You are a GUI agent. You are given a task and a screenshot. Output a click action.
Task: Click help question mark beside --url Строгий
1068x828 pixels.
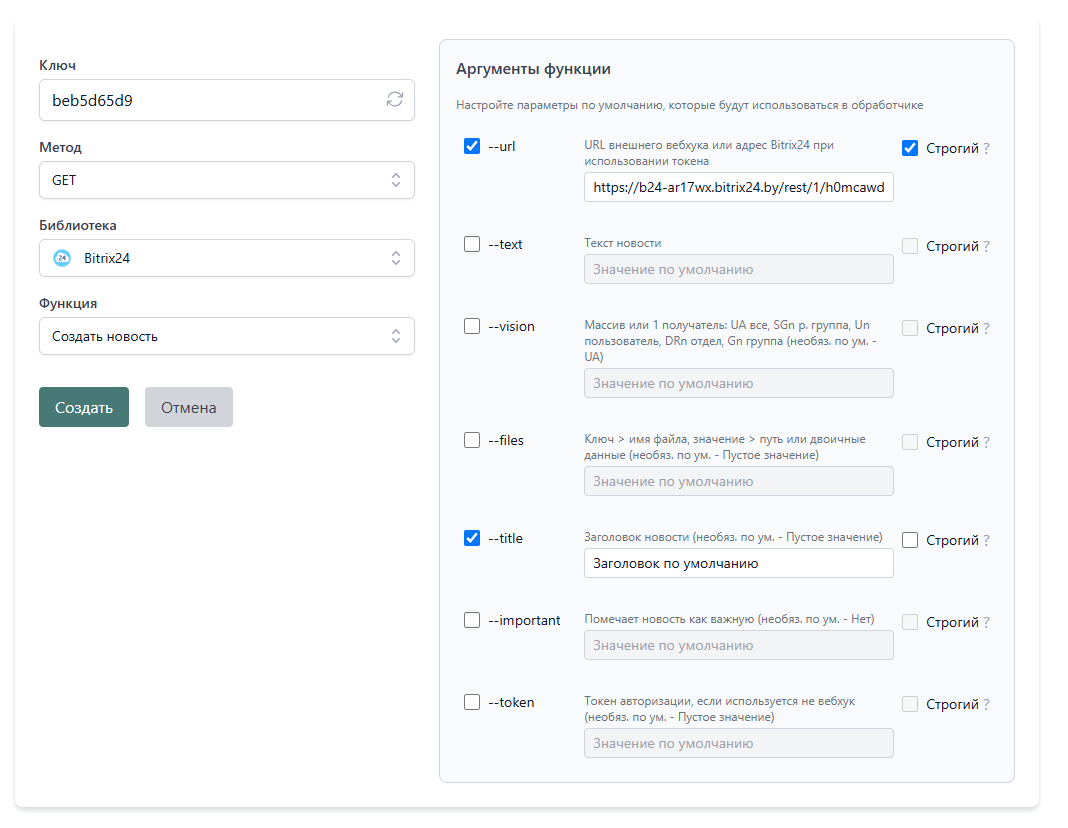tap(986, 148)
